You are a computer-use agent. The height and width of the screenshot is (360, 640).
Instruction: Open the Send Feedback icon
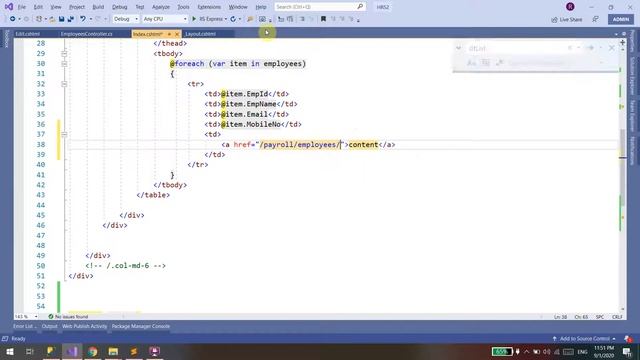click(596, 19)
